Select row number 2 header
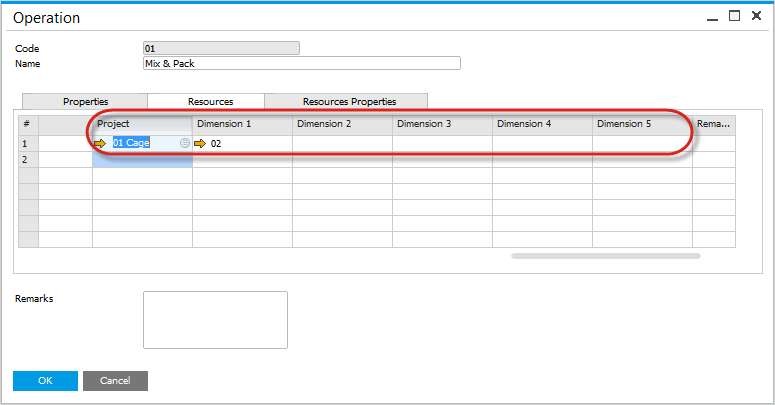The width and height of the screenshot is (775, 405). coord(26,160)
